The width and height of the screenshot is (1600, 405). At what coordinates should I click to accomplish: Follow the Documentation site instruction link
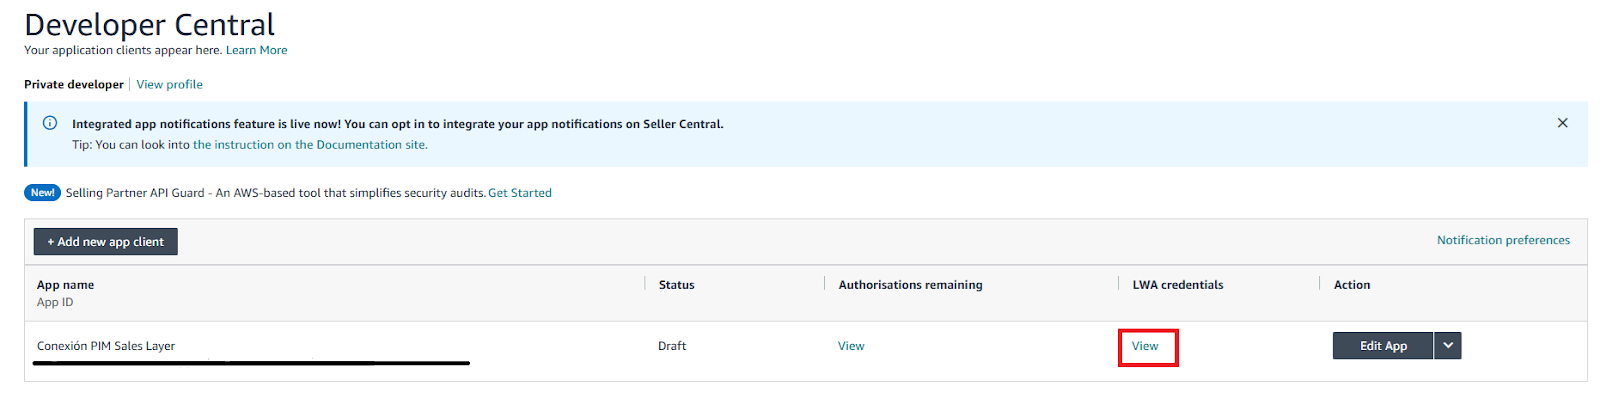click(x=310, y=145)
